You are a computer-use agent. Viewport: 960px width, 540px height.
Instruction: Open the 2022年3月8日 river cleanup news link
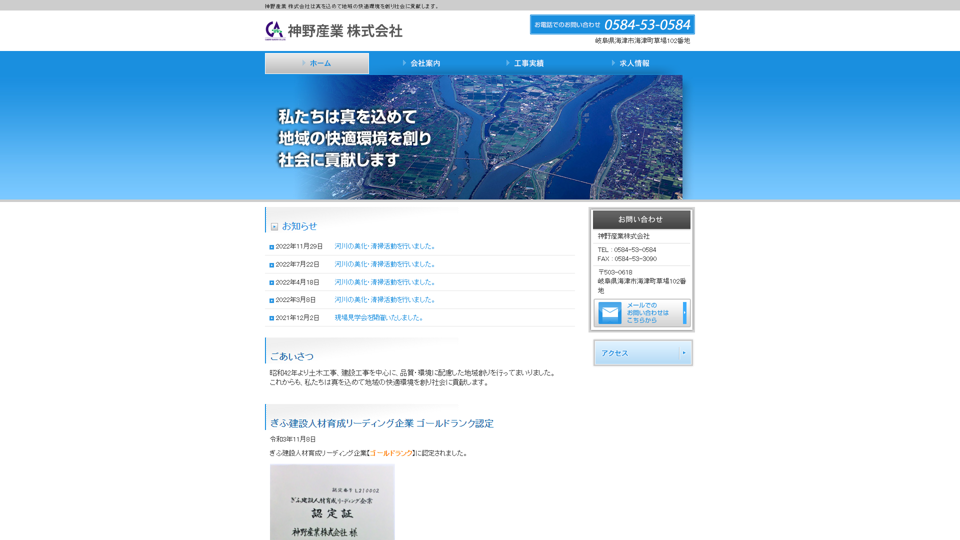[385, 300]
